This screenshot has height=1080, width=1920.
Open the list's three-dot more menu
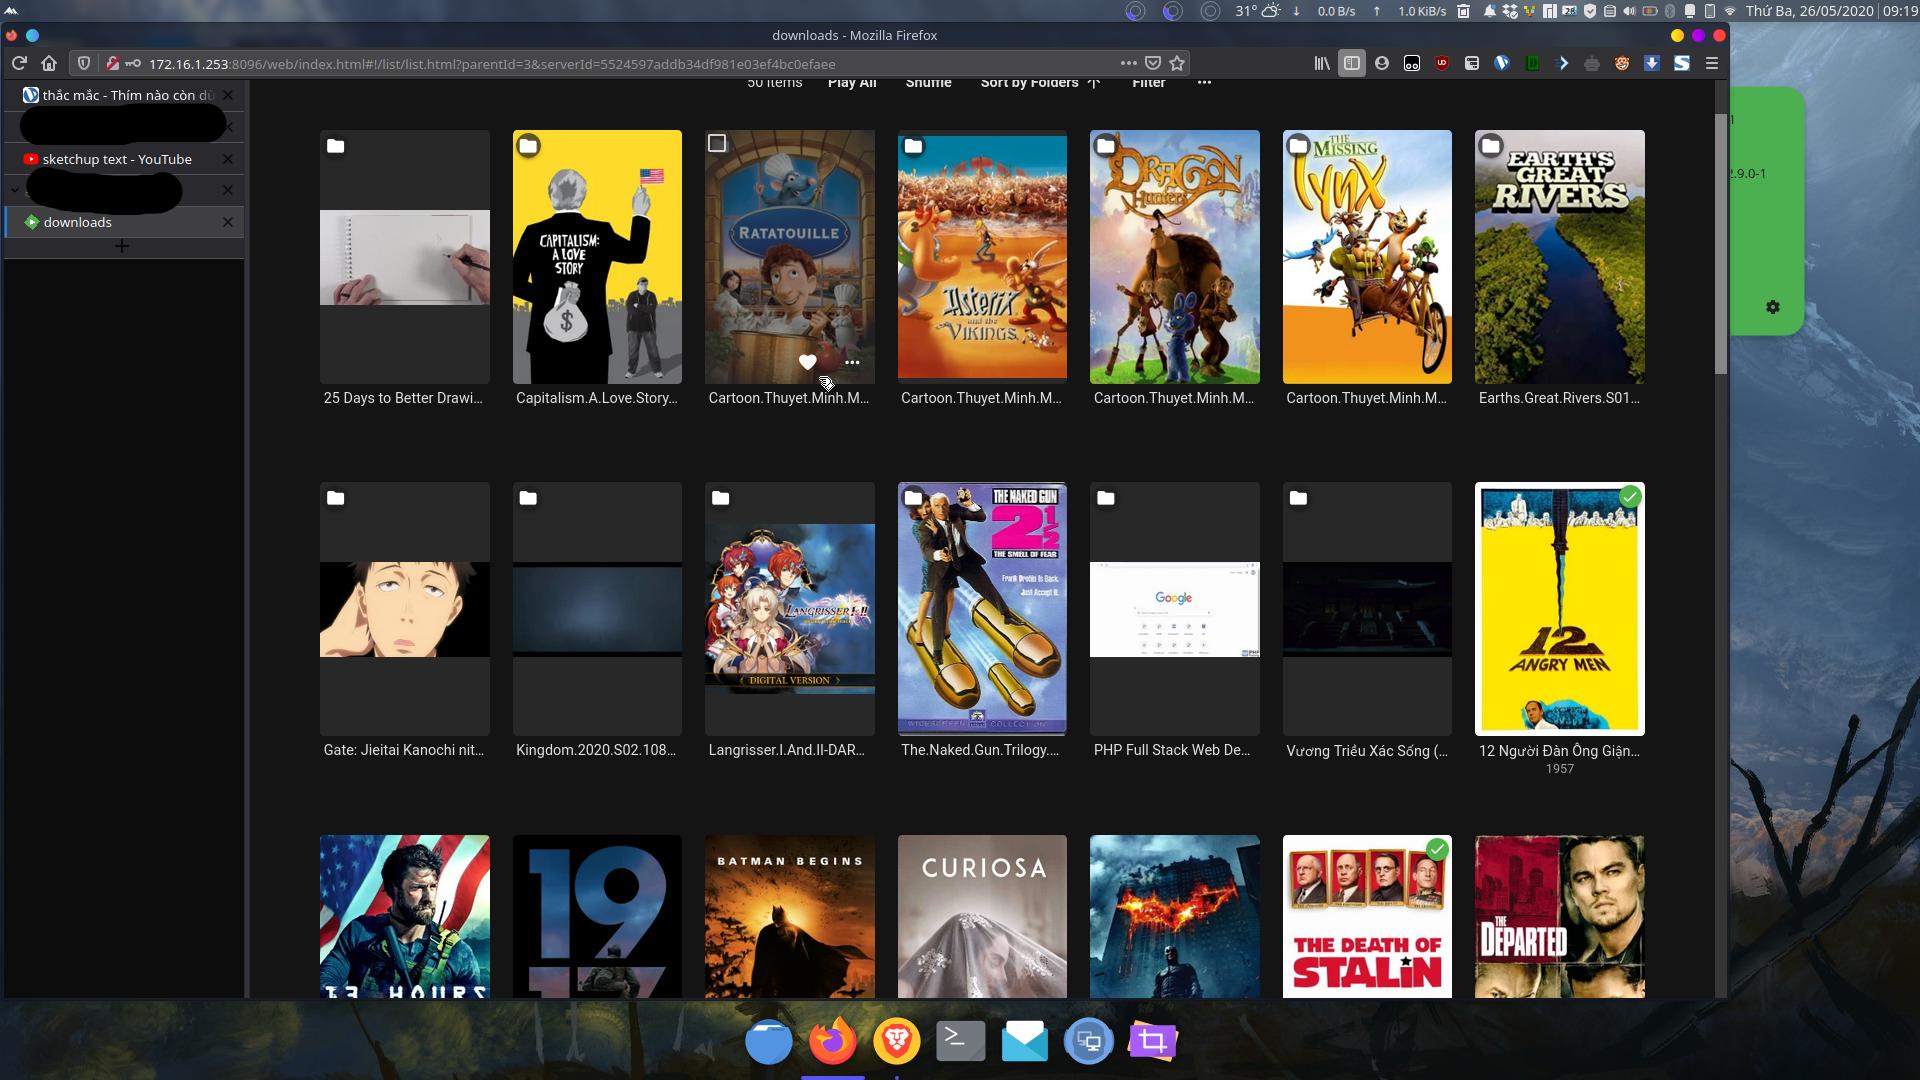[1204, 82]
